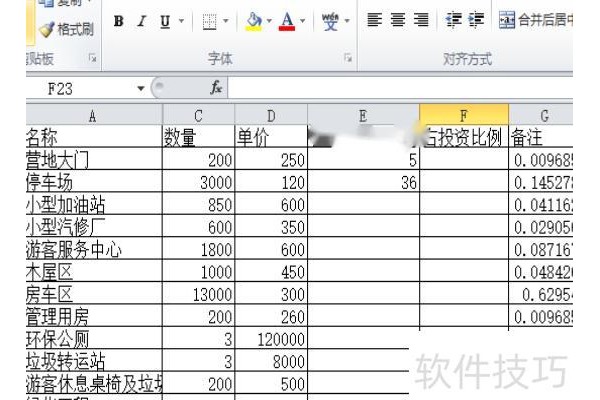Click Merge and Center (合并后居中)
Screen dimensions: 600x400
[536, 20]
